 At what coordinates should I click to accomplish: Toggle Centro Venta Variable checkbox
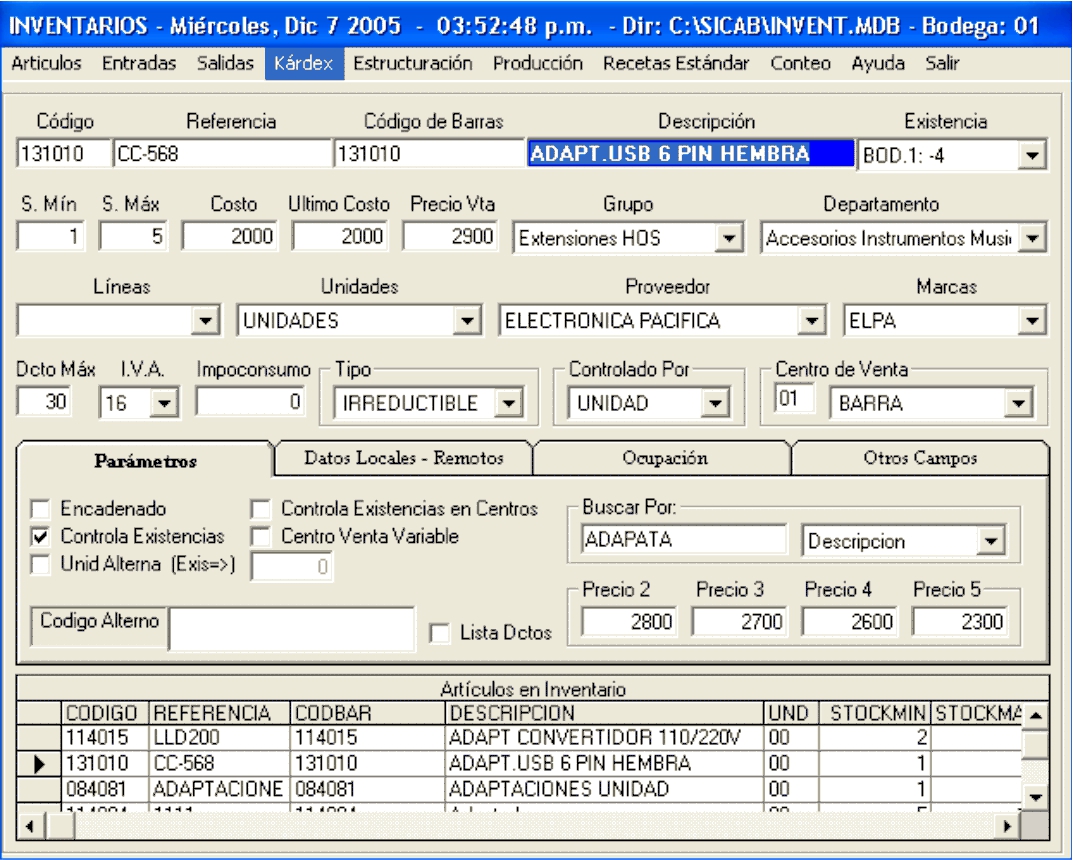tap(260, 537)
